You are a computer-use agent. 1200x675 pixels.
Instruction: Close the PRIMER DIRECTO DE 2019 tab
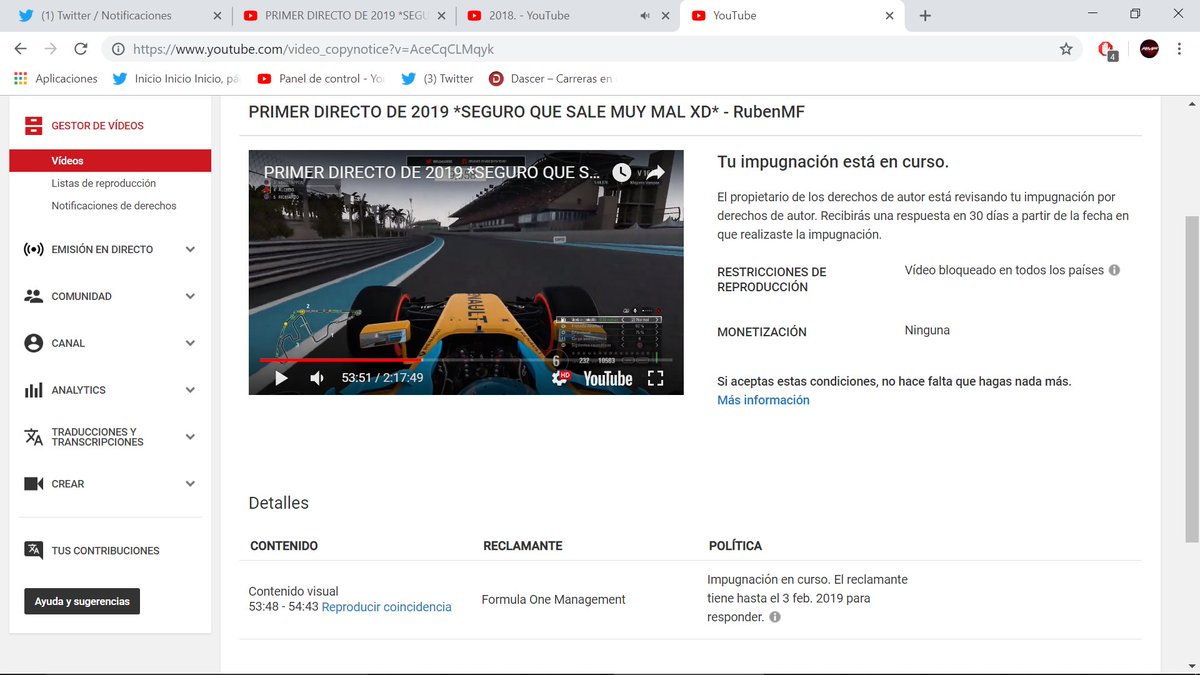coord(442,16)
